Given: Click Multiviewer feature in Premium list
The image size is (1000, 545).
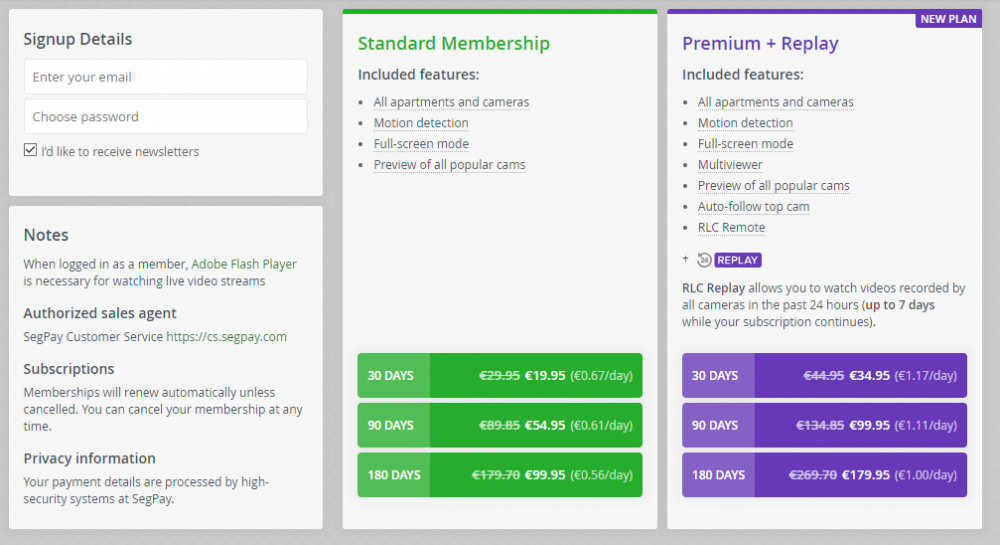Looking at the screenshot, I should [x=730, y=165].
